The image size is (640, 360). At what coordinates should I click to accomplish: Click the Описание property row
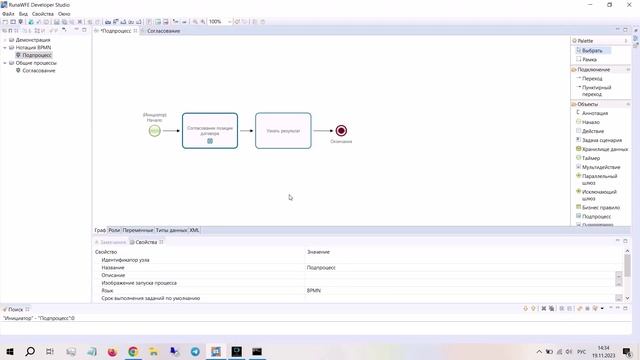(x=358, y=276)
